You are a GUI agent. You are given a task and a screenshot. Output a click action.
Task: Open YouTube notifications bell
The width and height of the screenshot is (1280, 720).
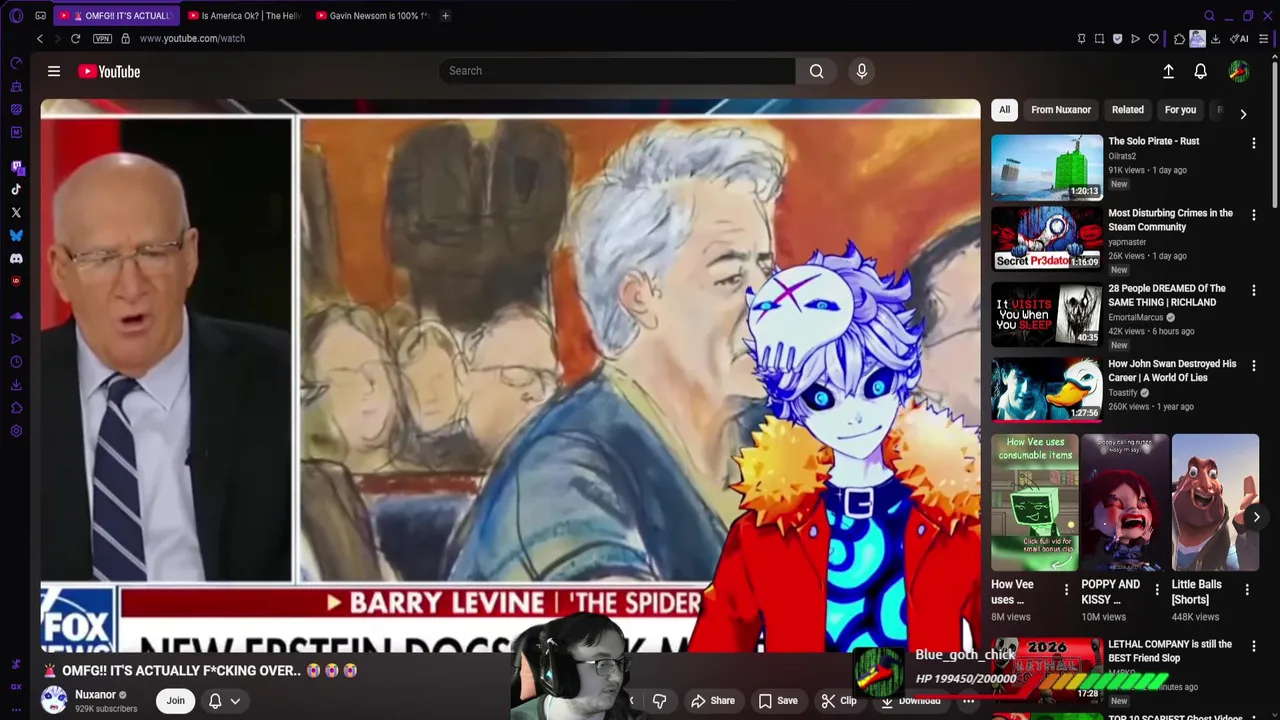(1201, 71)
